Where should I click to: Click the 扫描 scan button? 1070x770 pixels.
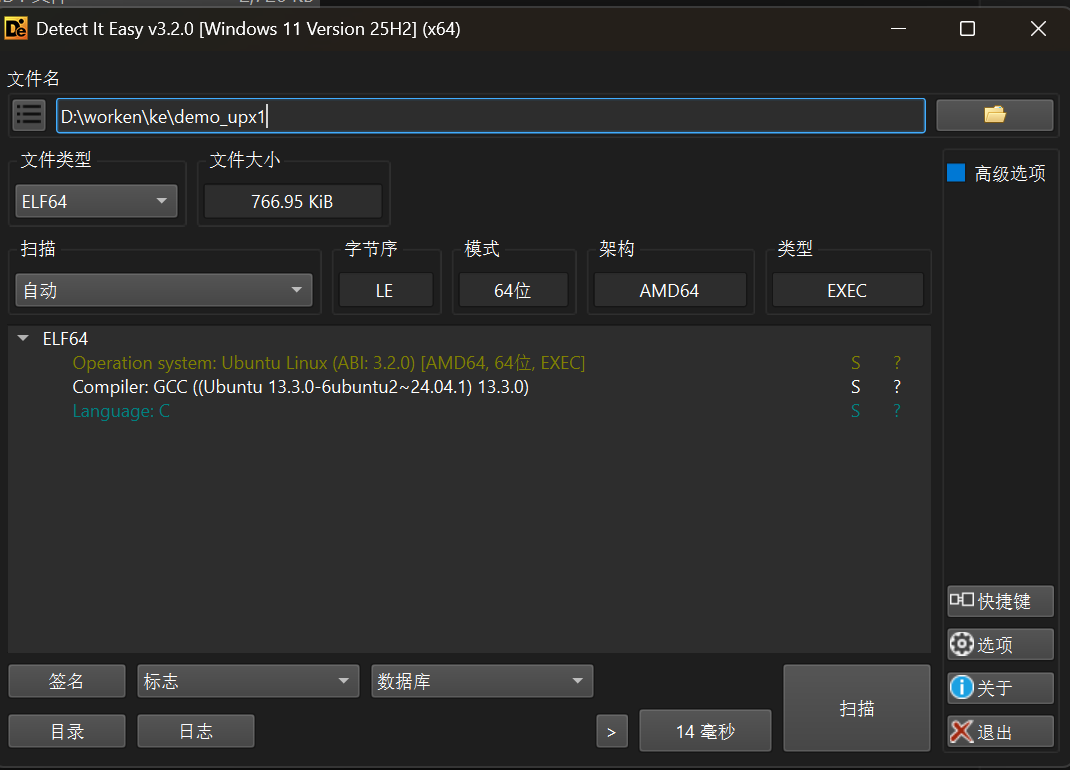856,708
